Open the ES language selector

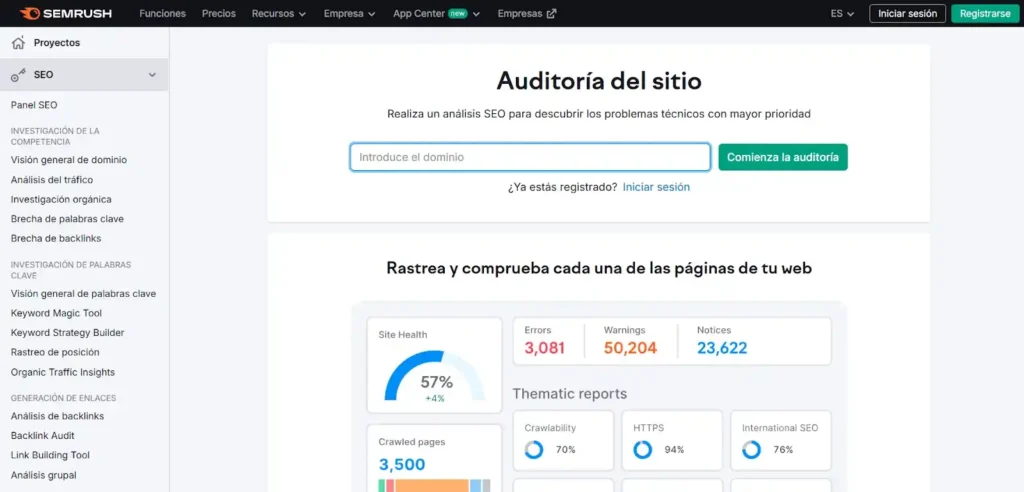(x=842, y=13)
